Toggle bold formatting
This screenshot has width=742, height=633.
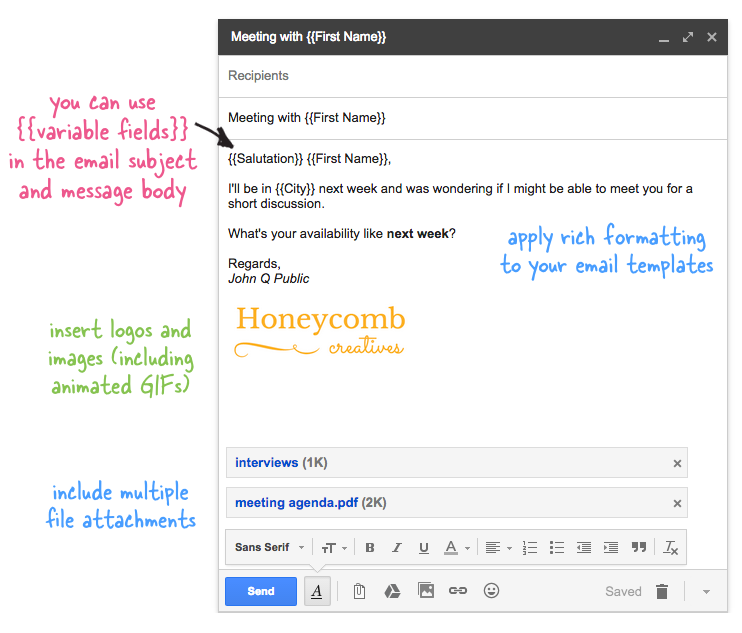[x=370, y=548]
